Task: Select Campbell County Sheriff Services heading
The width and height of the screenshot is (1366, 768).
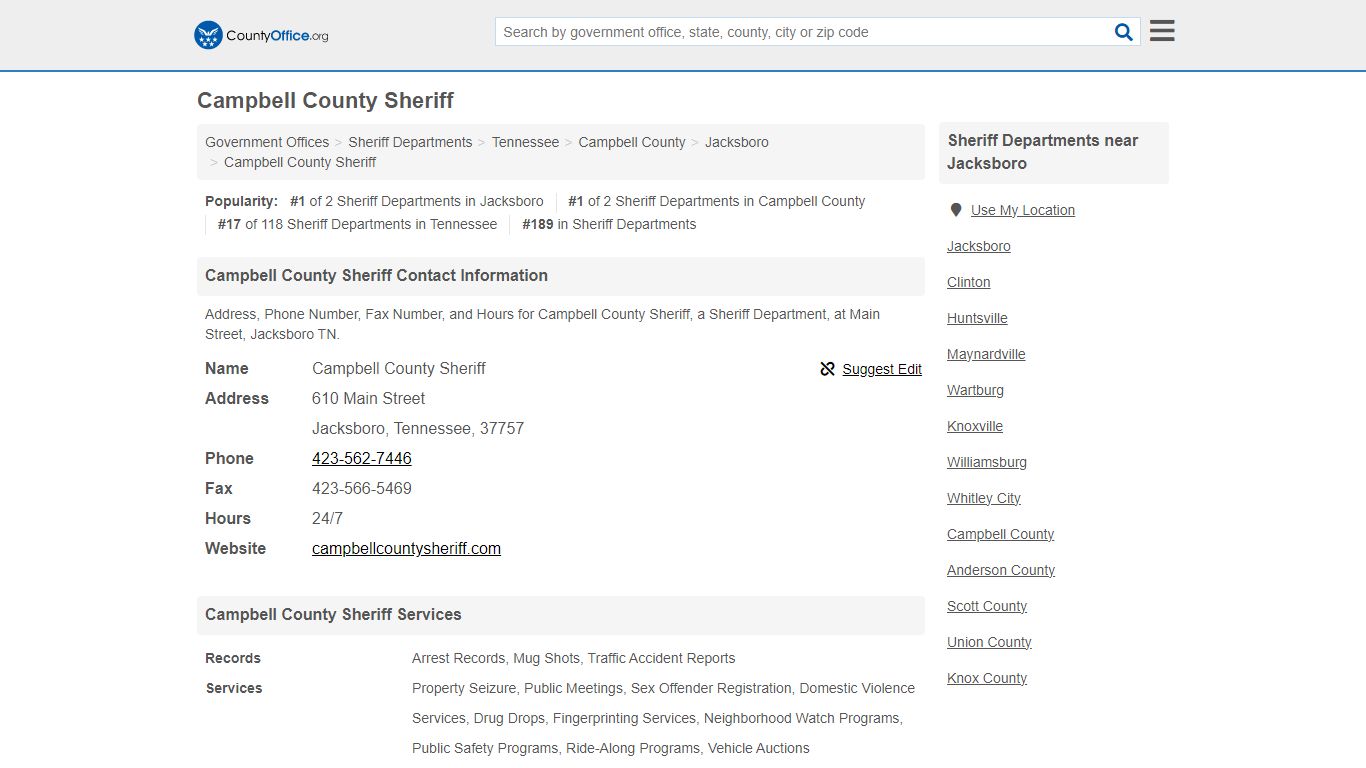Action: click(x=333, y=615)
